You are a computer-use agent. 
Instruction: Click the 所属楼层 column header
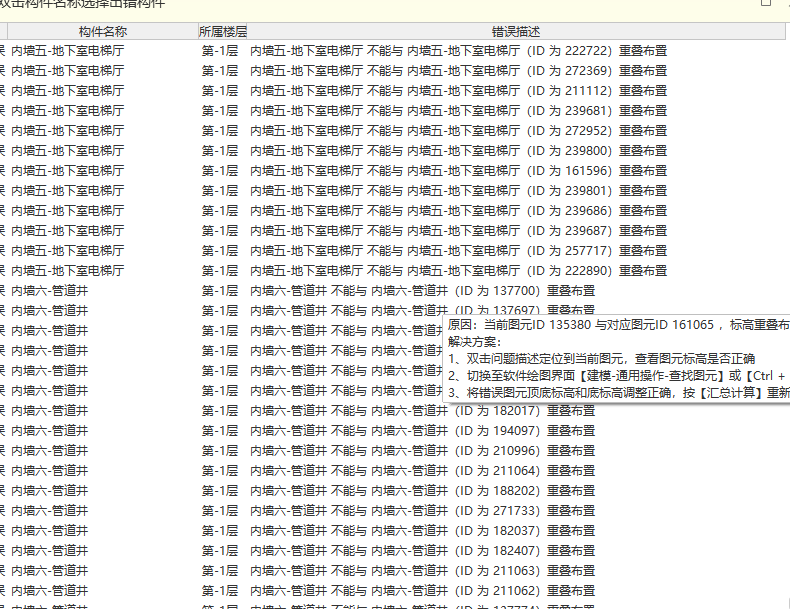click(x=223, y=32)
